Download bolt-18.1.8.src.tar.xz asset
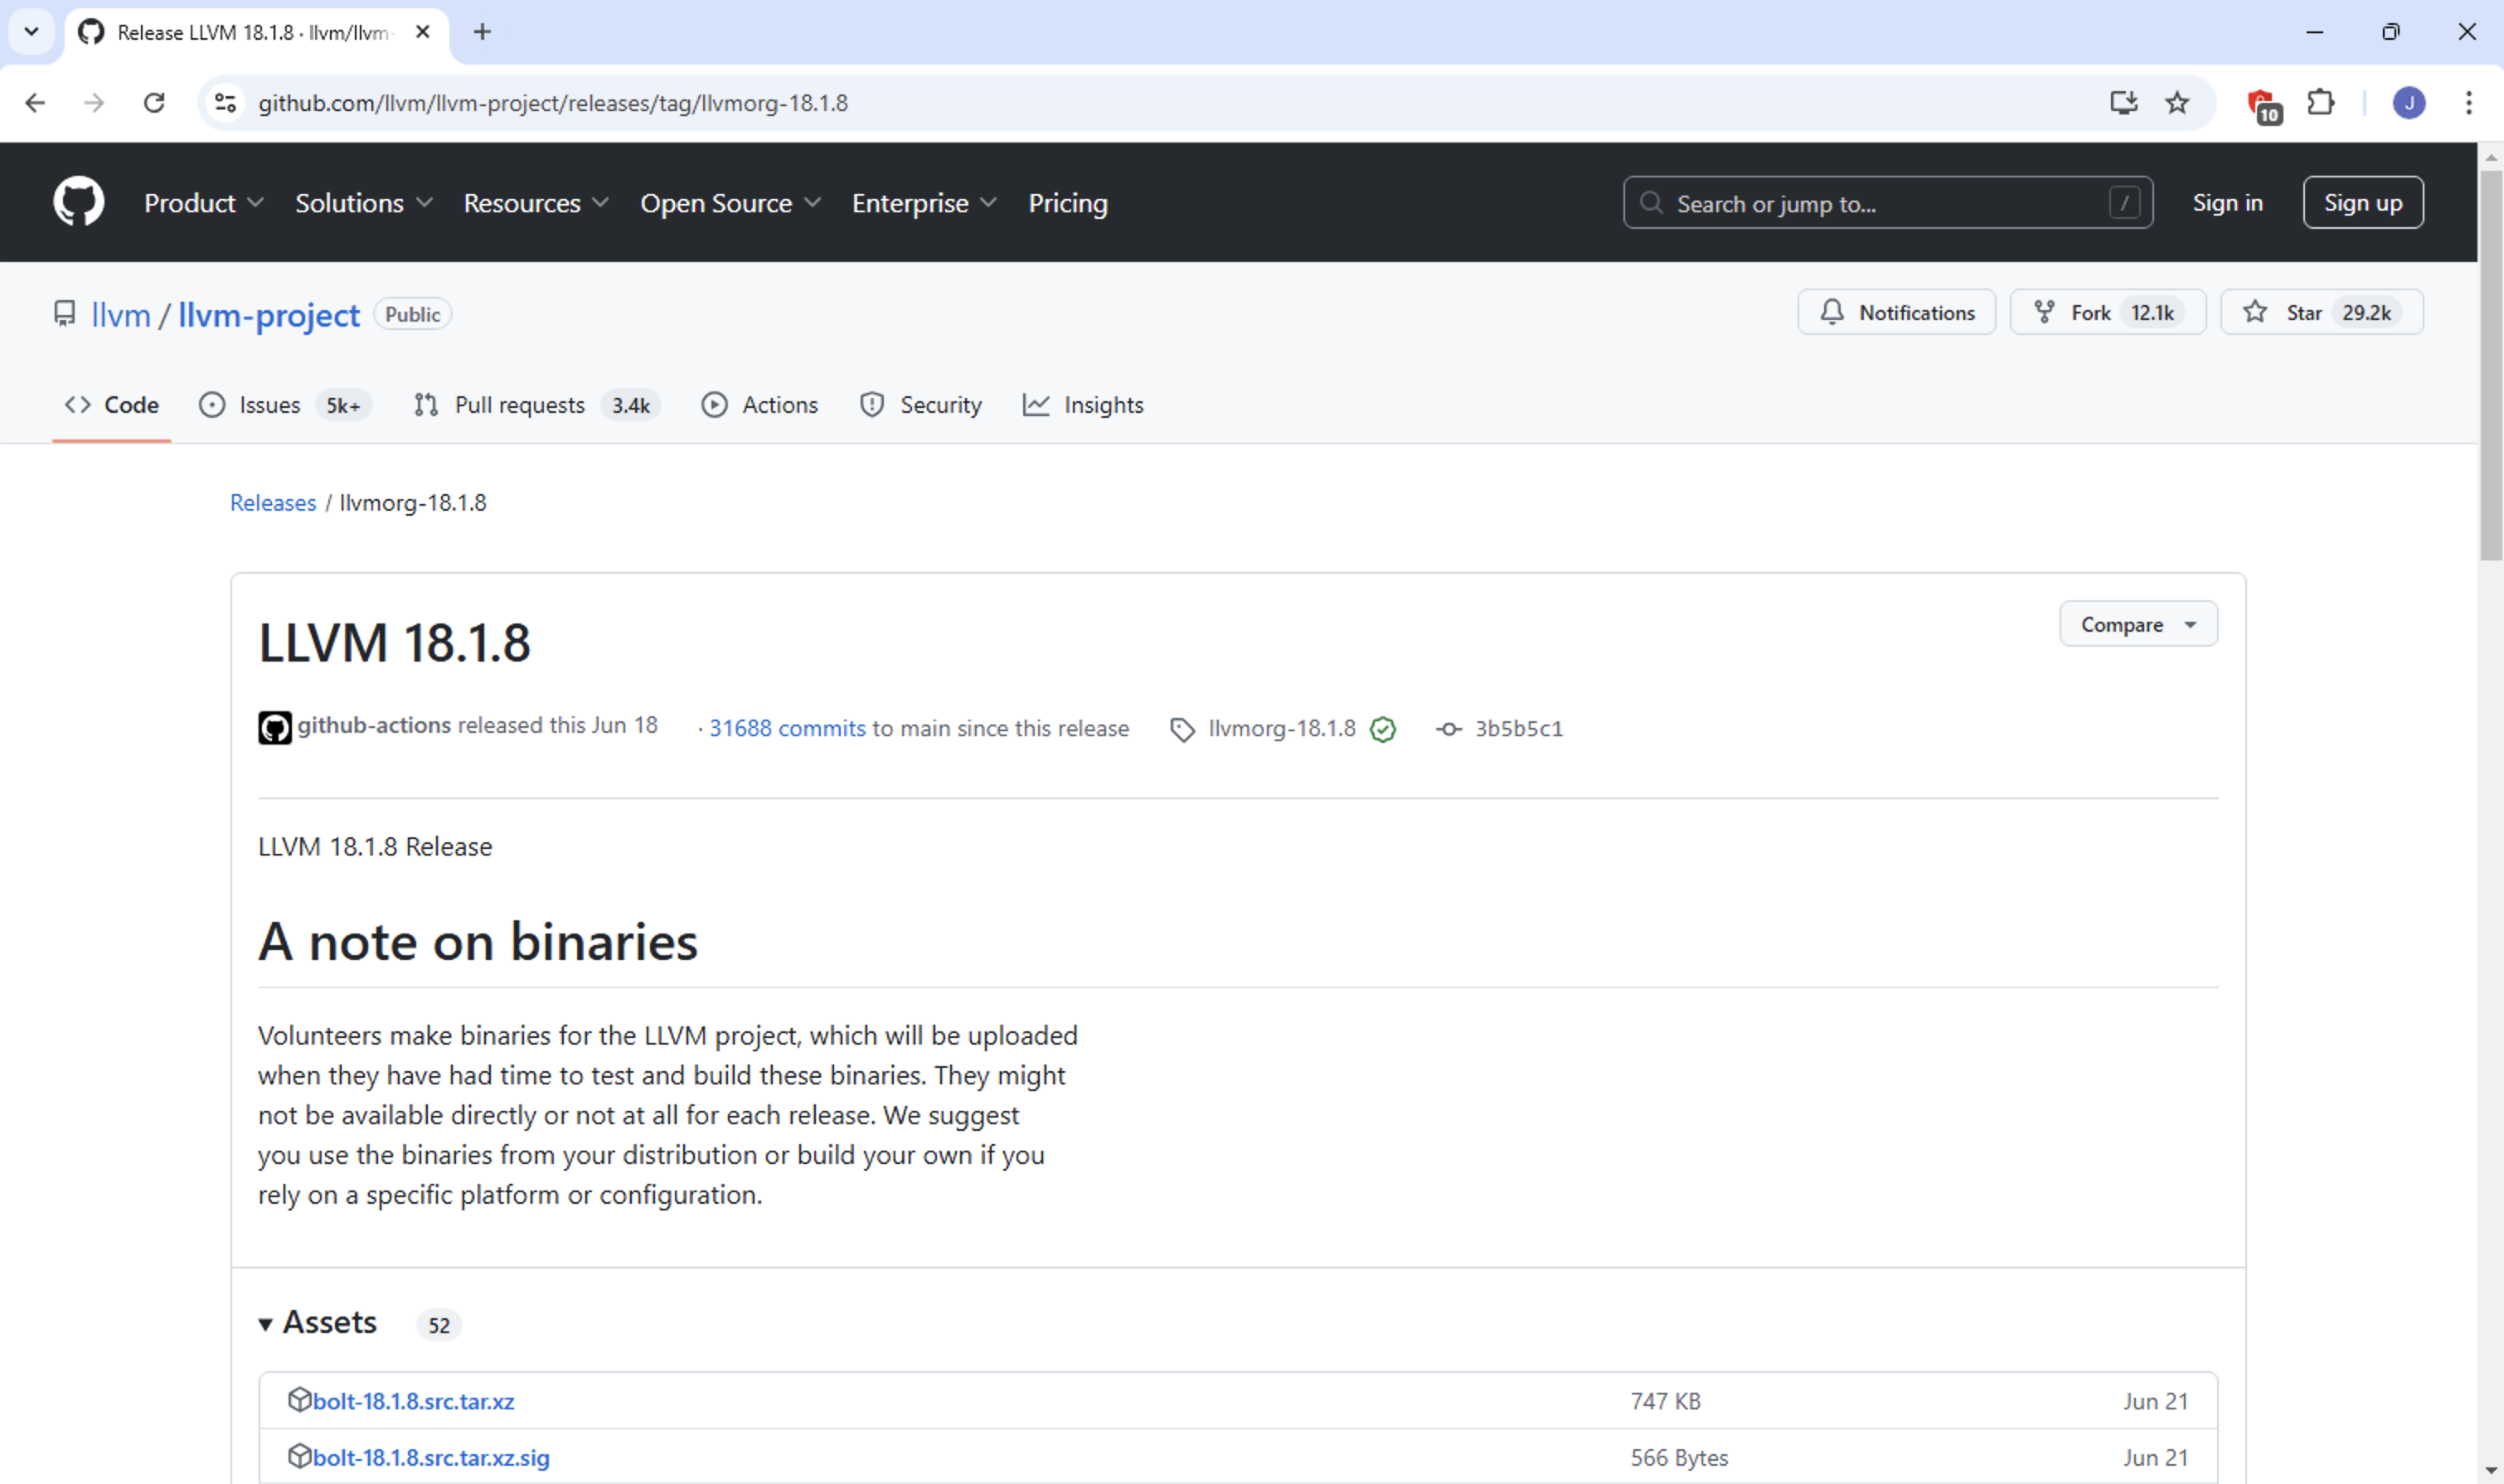This screenshot has width=2504, height=1484. pos(413,1401)
